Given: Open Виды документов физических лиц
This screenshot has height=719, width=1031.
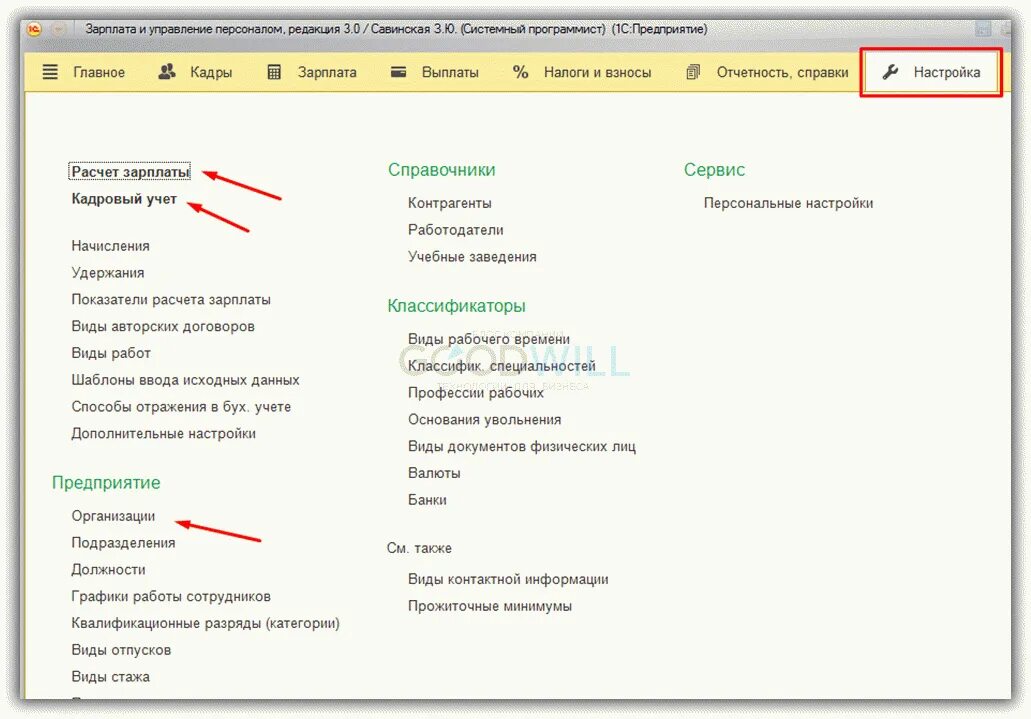Looking at the screenshot, I should pos(522,447).
